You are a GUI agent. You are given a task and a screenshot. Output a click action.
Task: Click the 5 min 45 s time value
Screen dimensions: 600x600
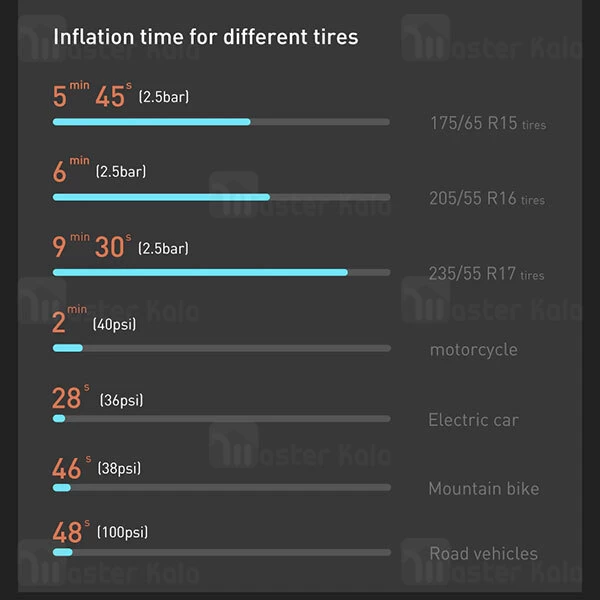tap(91, 97)
